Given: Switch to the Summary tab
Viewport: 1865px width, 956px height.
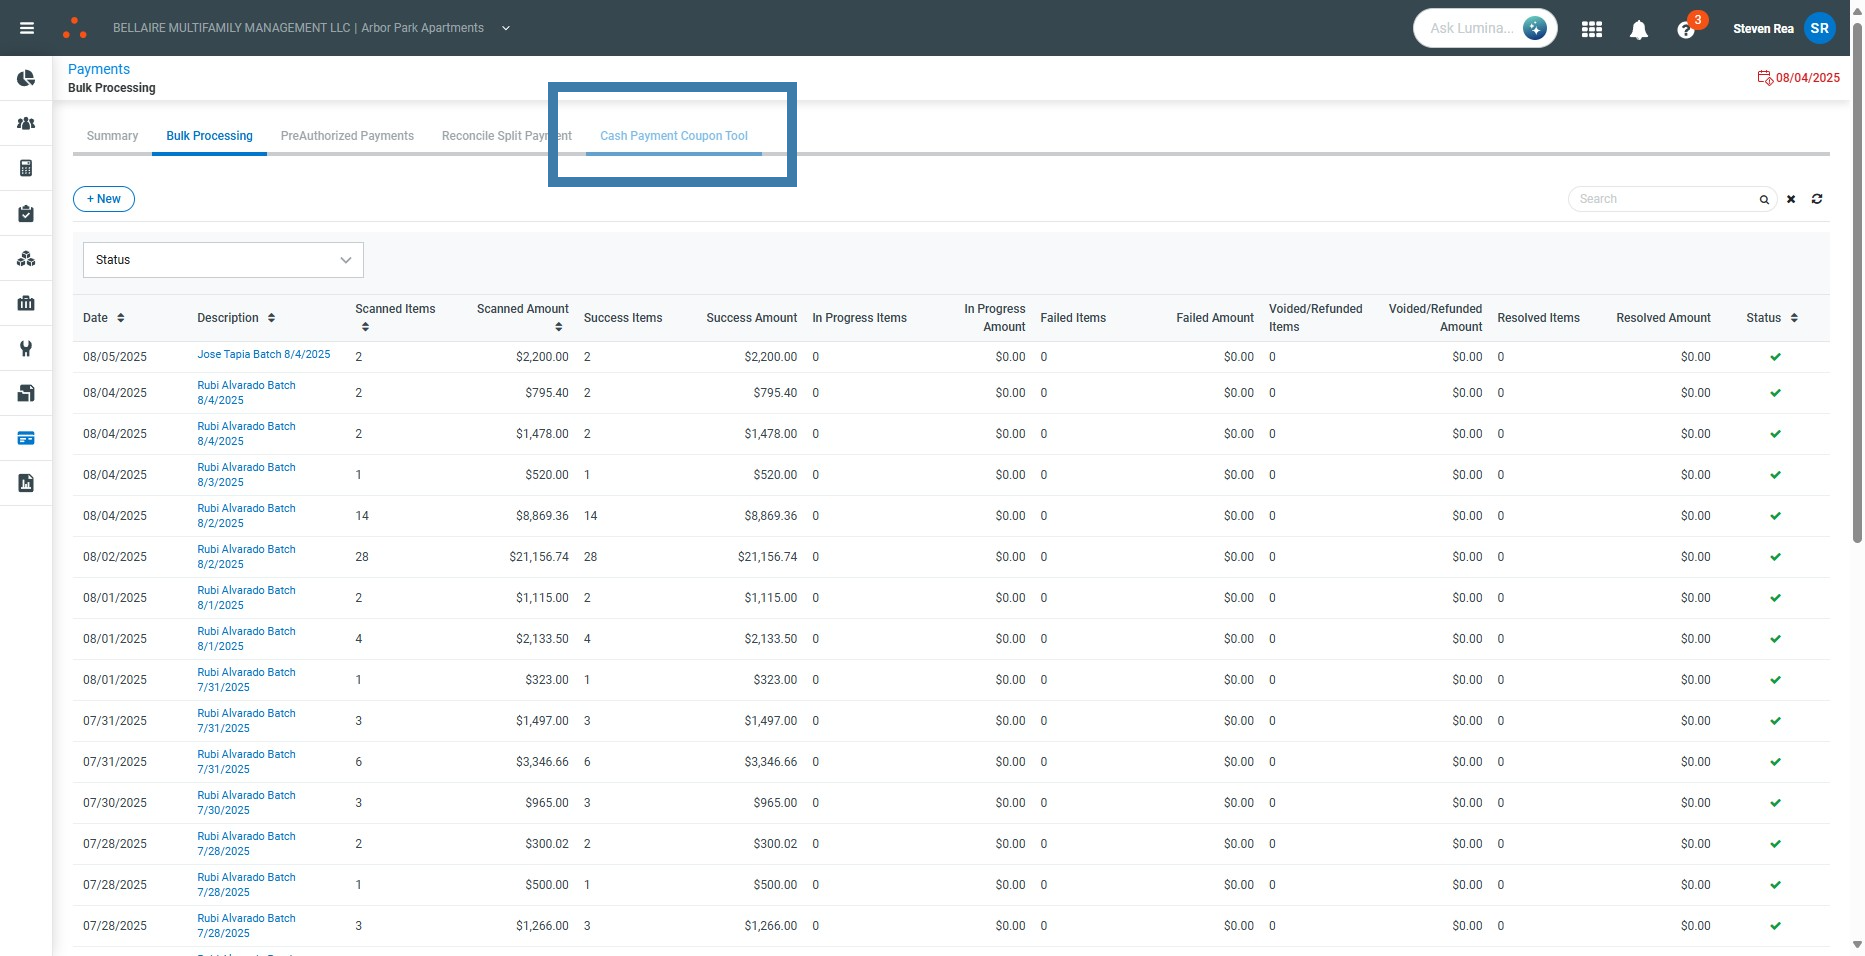Looking at the screenshot, I should click(112, 136).
